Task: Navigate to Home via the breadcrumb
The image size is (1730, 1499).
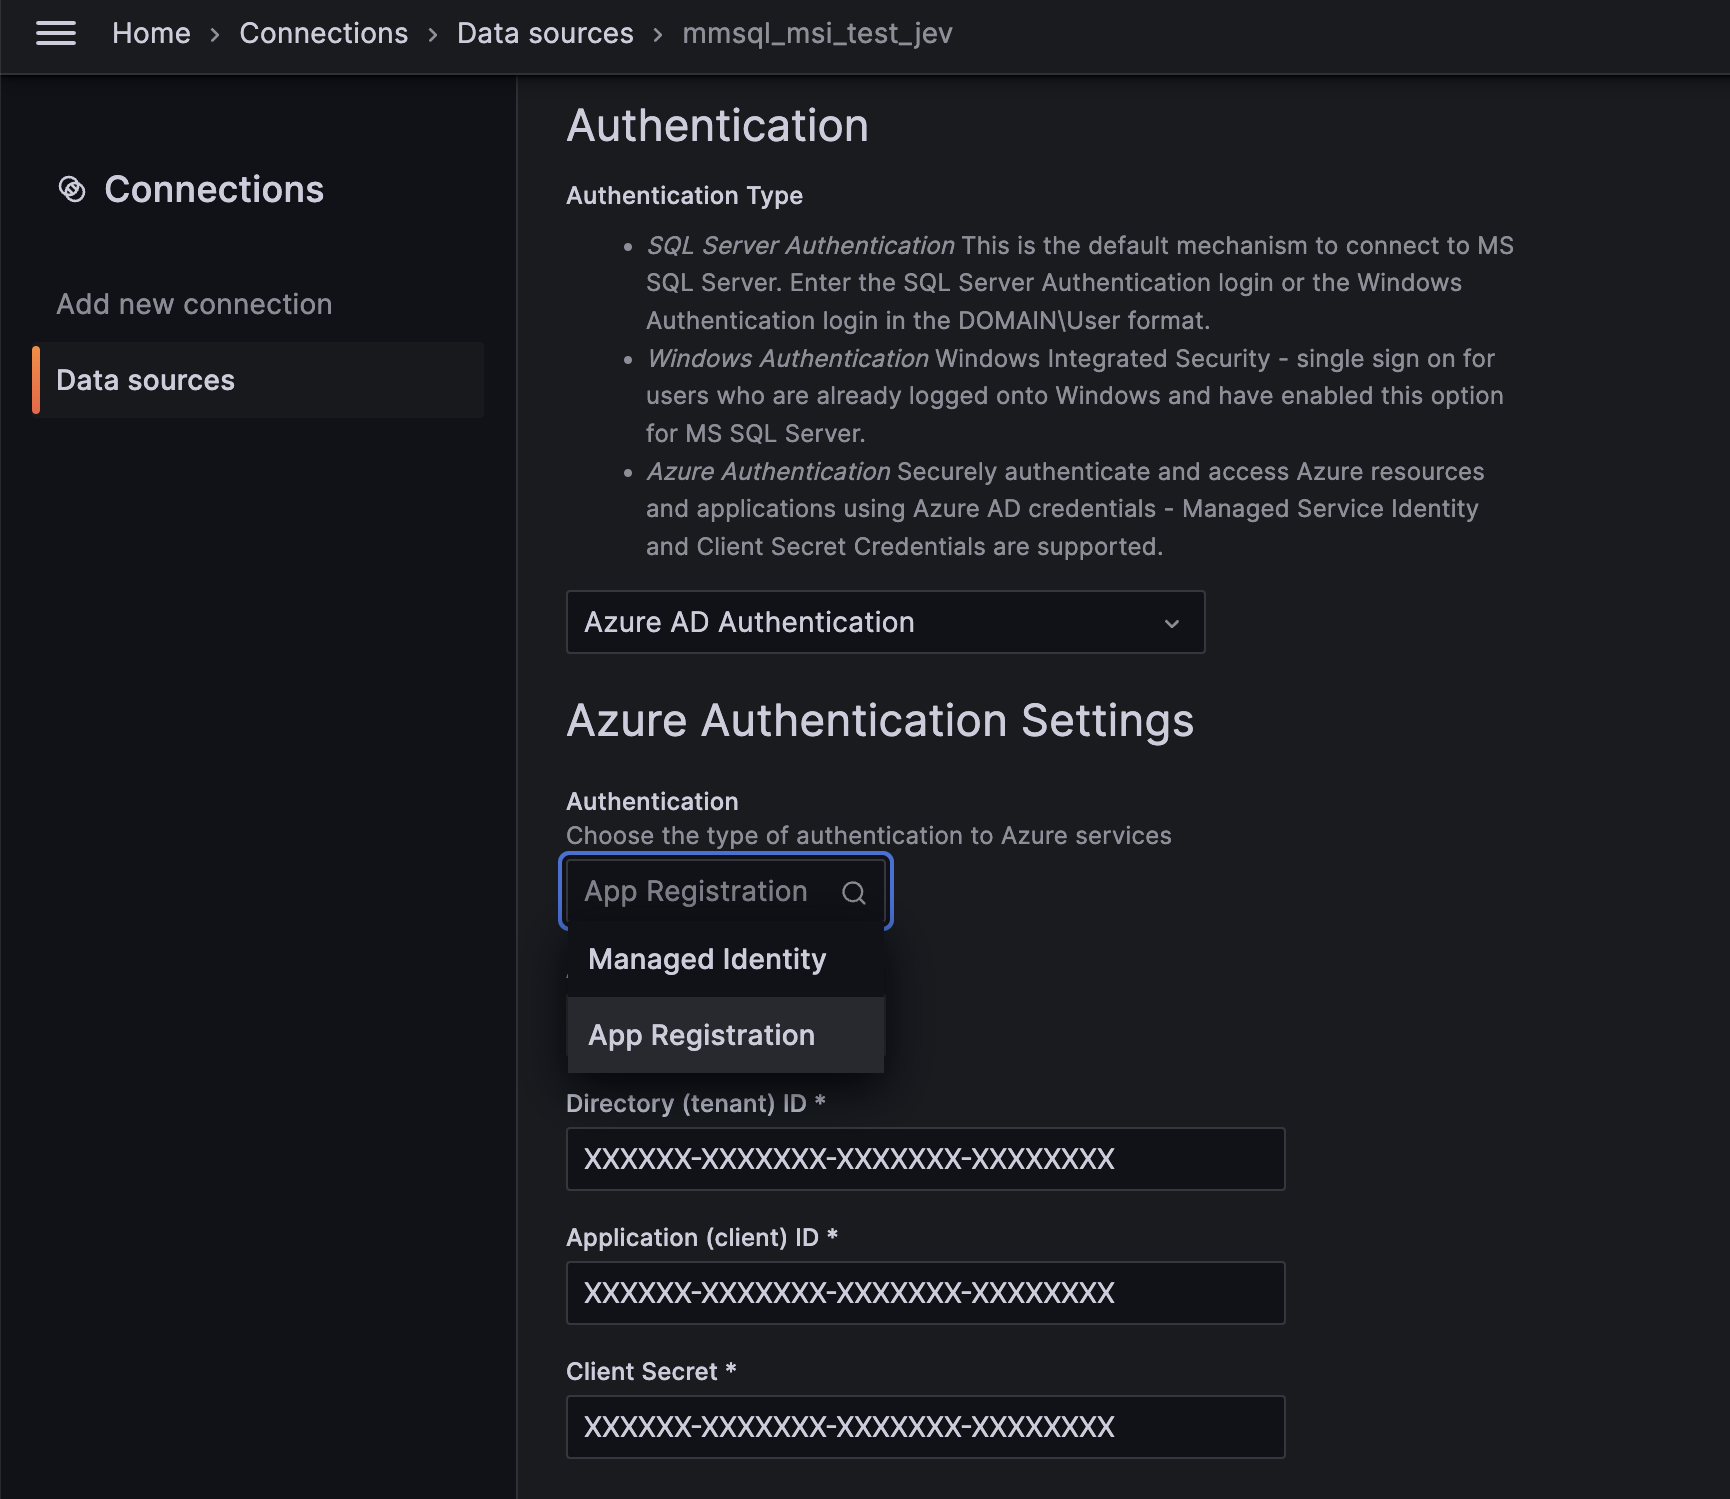Action: pyautogui.click(x=150, y=33)
